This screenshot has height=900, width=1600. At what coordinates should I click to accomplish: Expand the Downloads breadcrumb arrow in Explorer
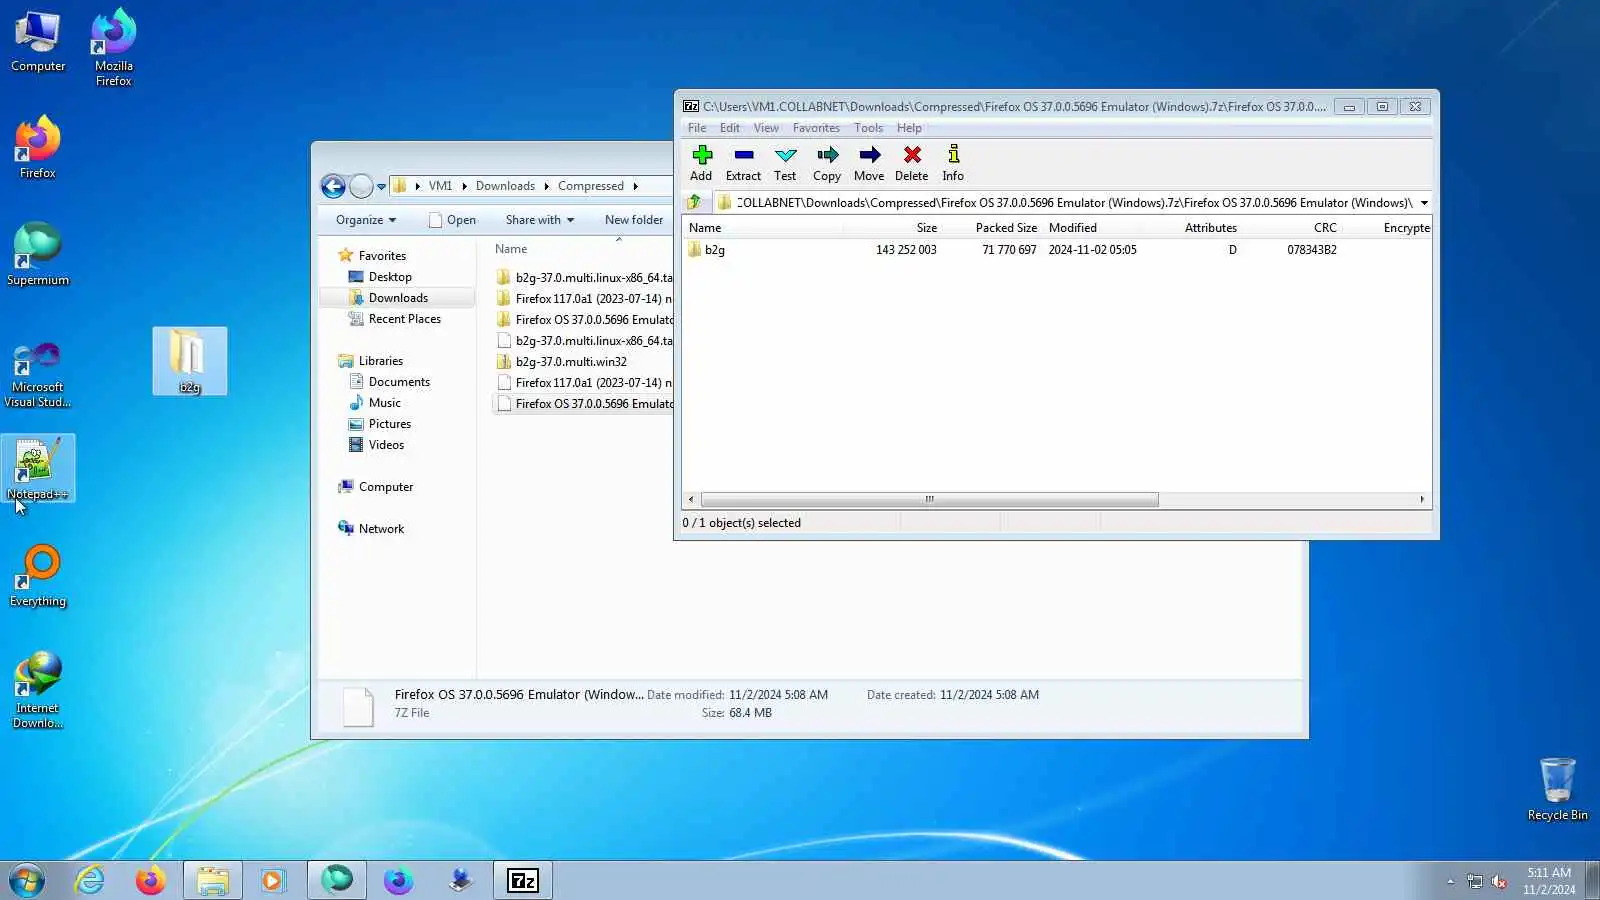[x=546, y=186]
